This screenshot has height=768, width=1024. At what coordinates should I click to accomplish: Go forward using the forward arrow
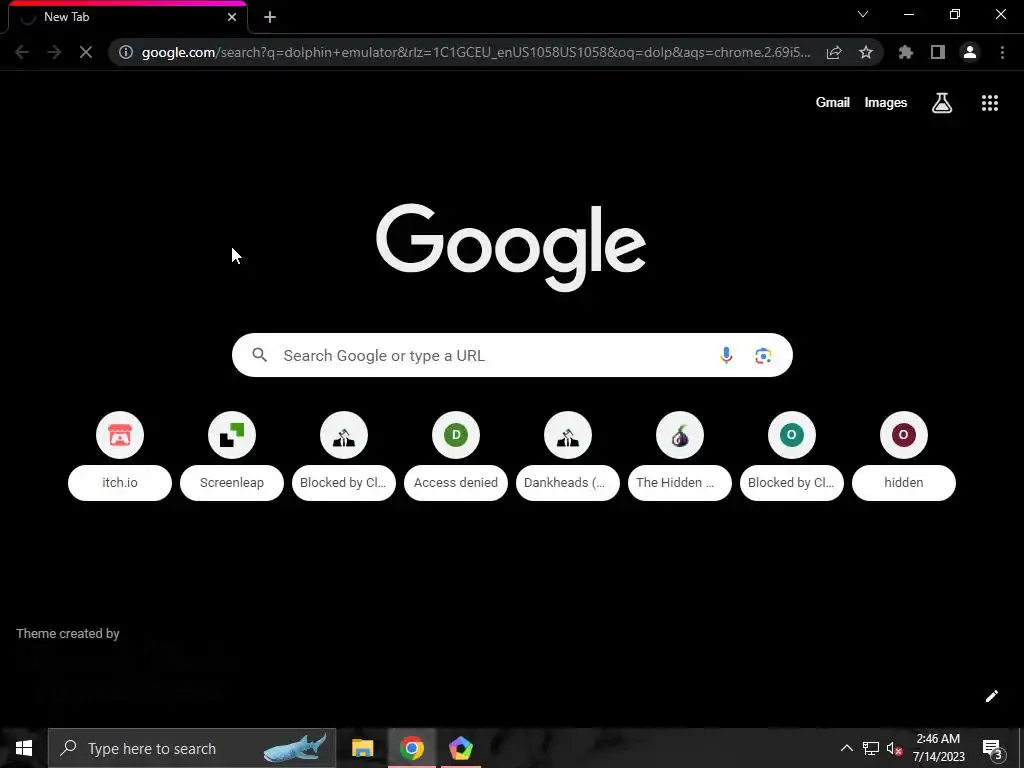pos(54,52)
